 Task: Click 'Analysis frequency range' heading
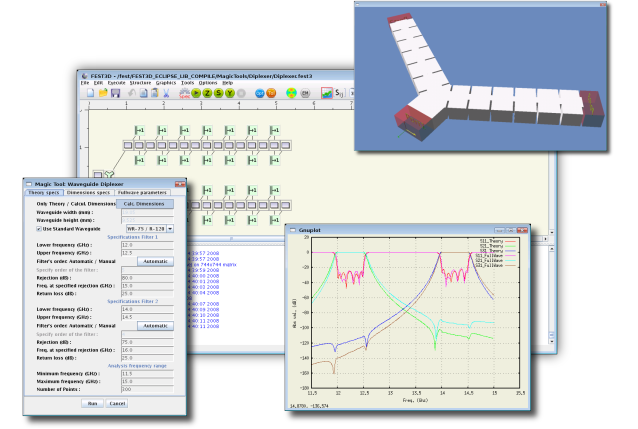coord(137,366)
